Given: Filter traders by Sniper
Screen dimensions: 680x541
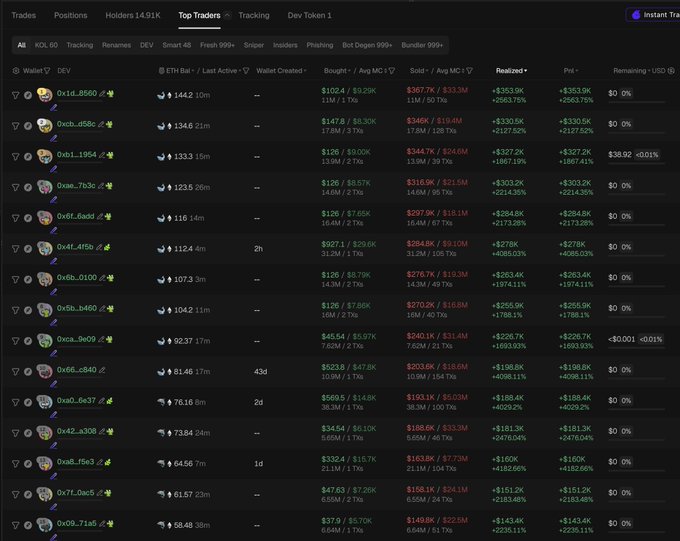Looking at the screenshot, I should [x=254, y=45].
